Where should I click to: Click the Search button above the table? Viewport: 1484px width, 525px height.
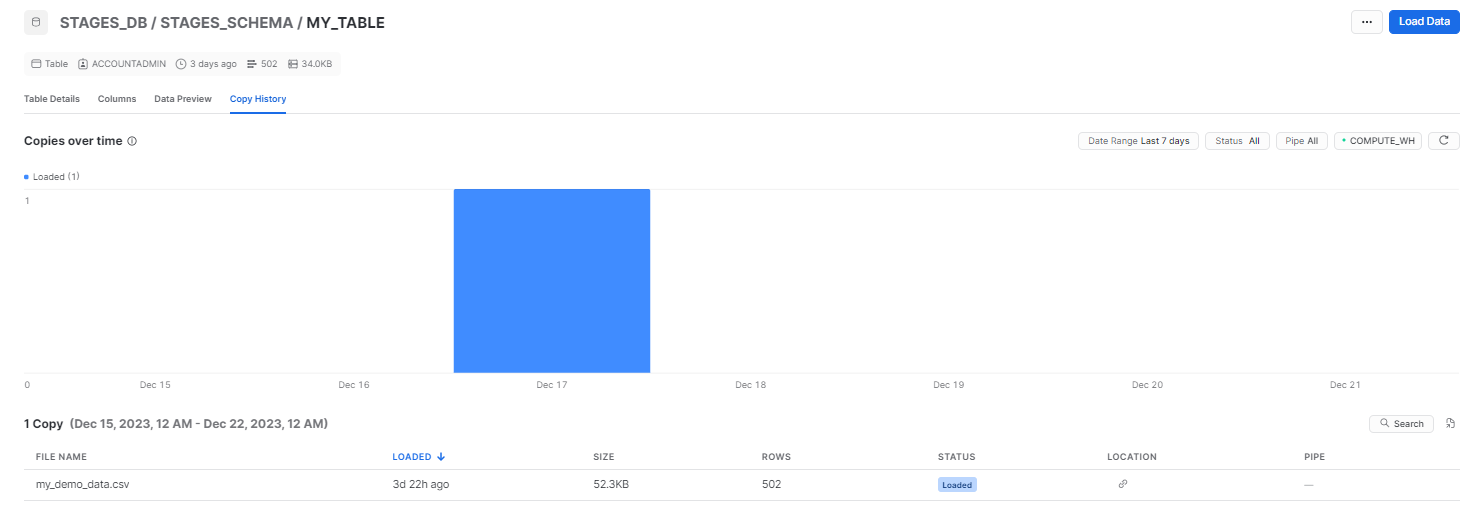coord(1401,424)
